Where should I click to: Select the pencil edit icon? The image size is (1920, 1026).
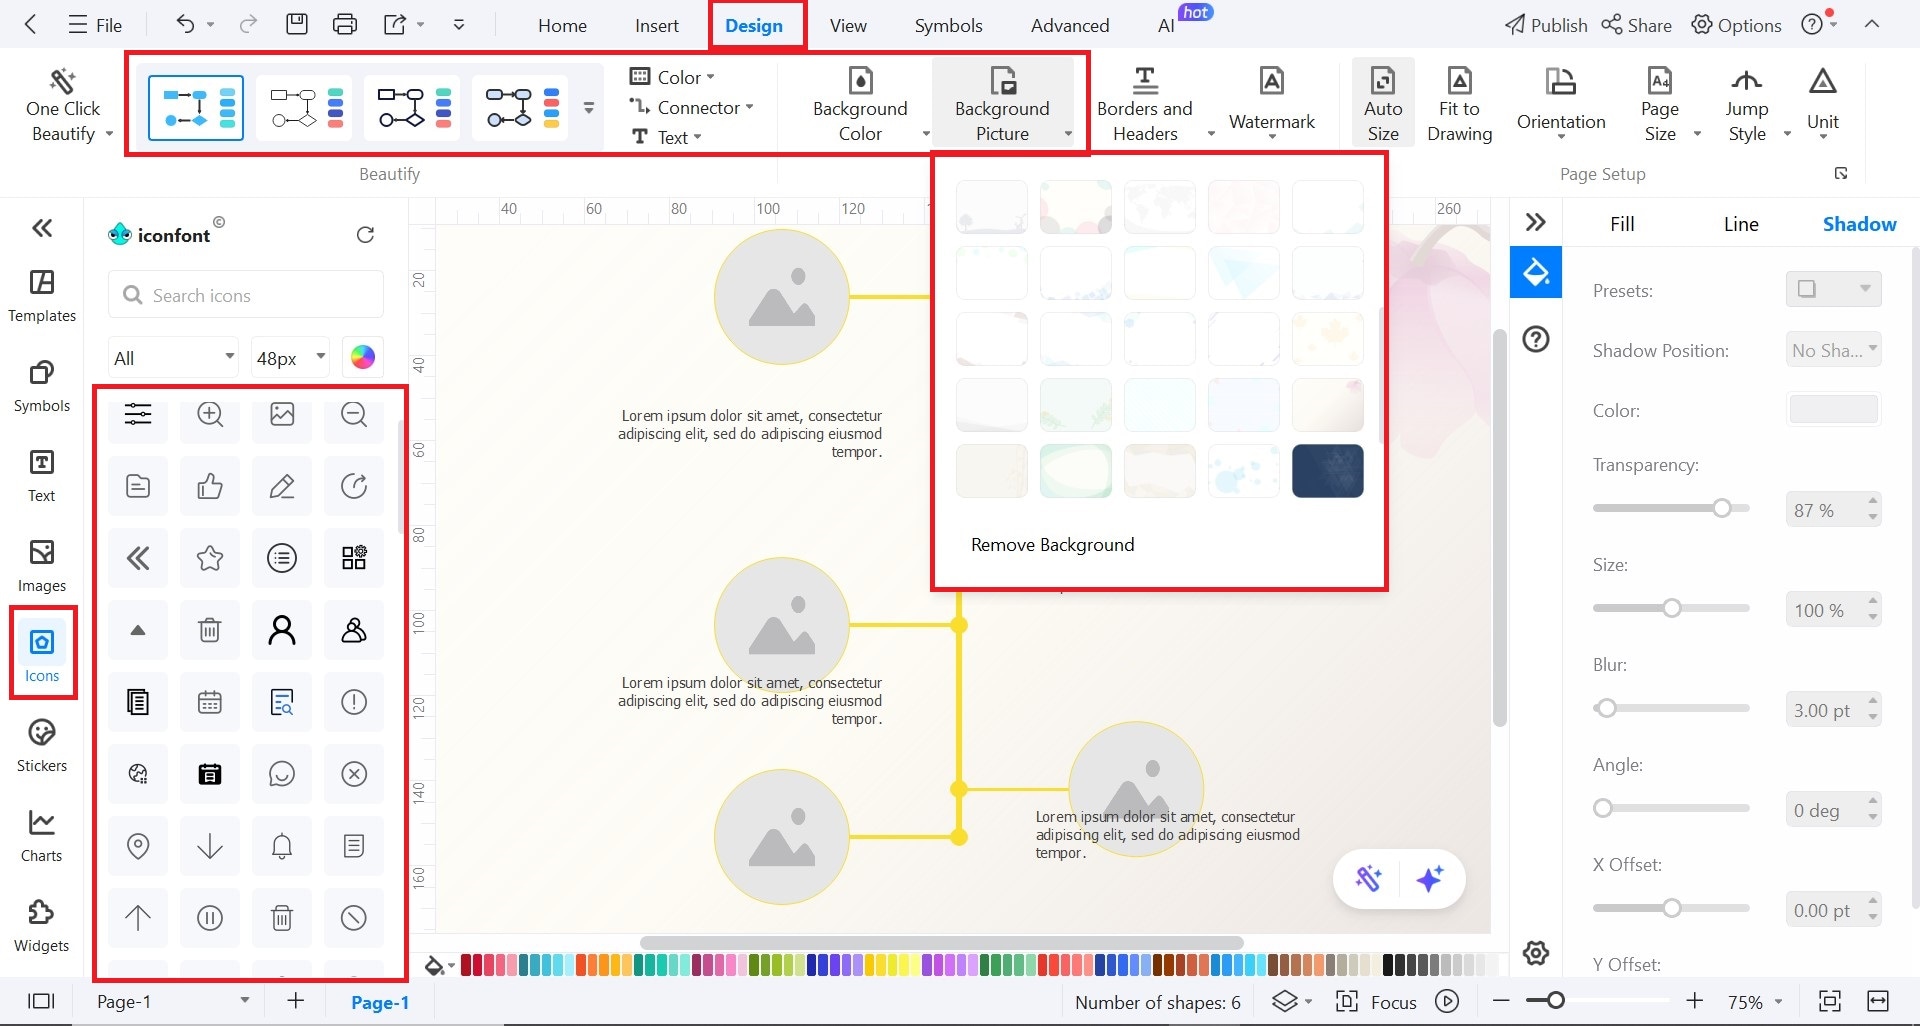pyautogui.click(x=282, y=486)
